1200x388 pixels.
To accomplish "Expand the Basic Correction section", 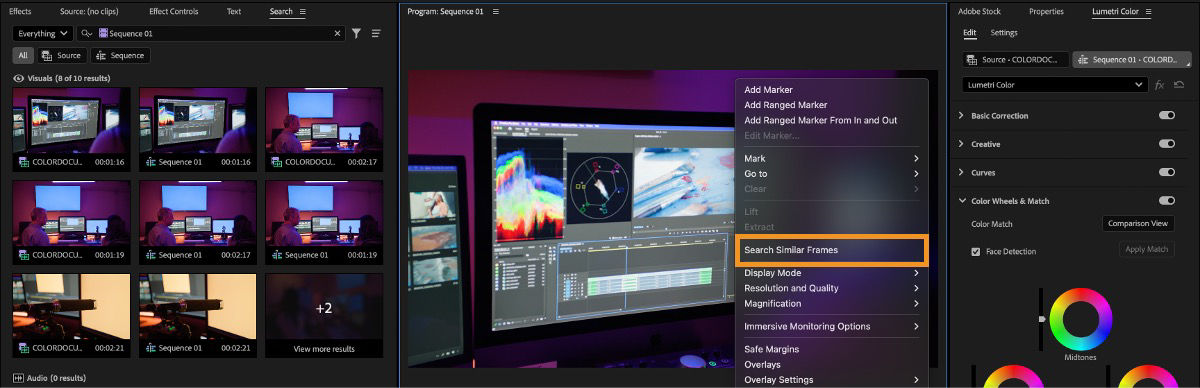I will 962,116.
